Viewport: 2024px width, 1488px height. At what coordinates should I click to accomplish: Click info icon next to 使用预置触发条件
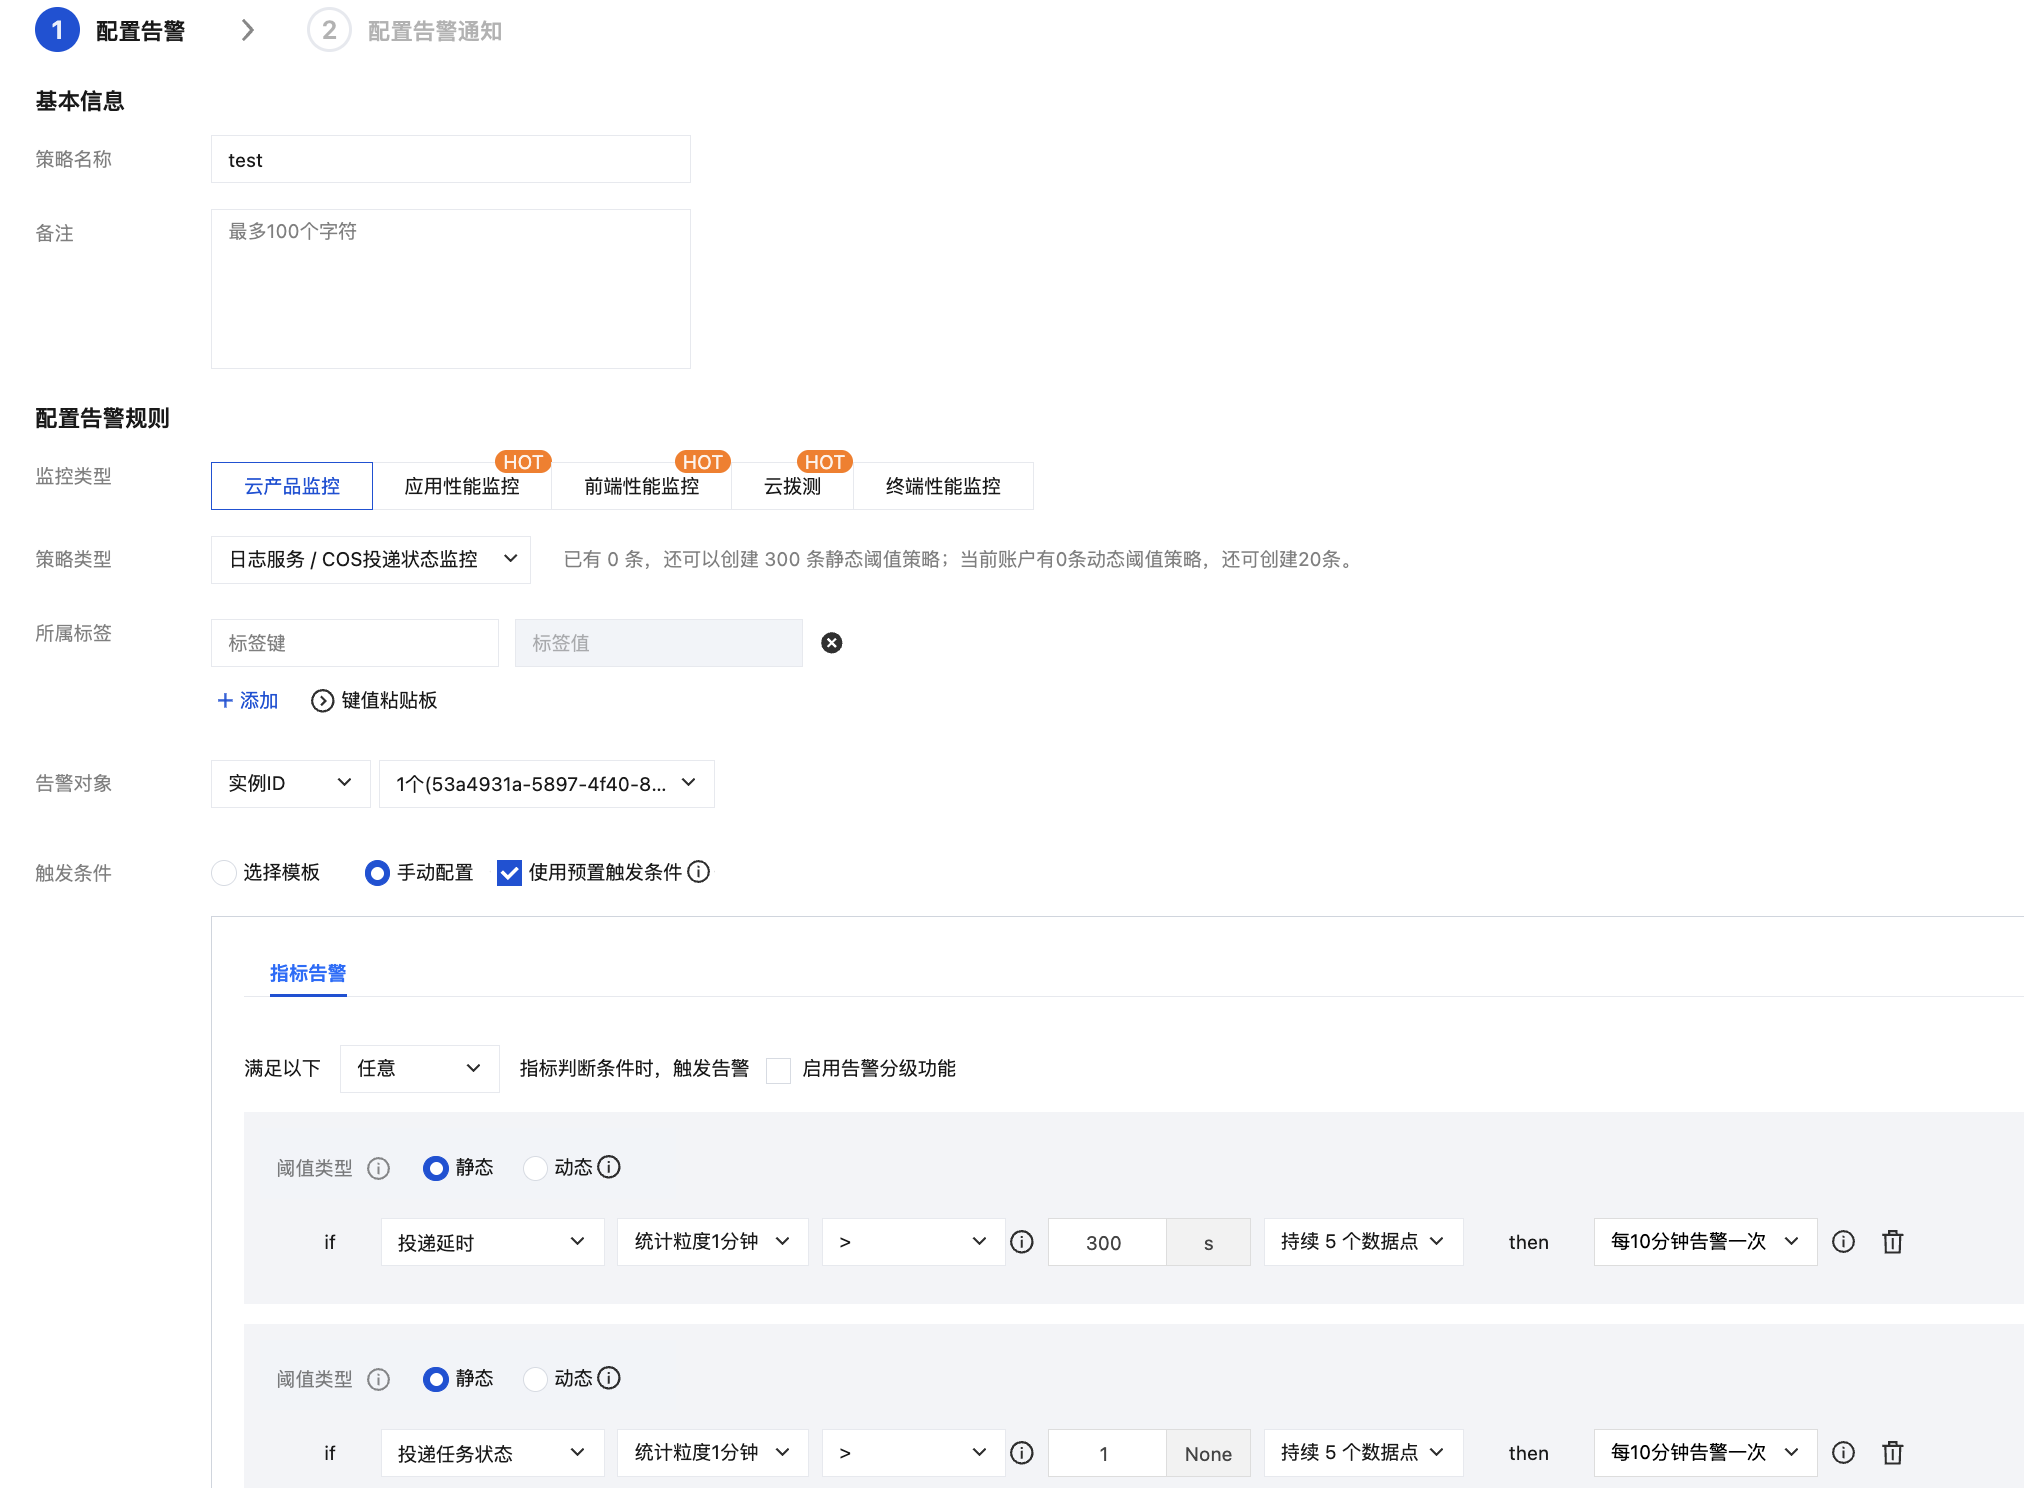point(699,872)
